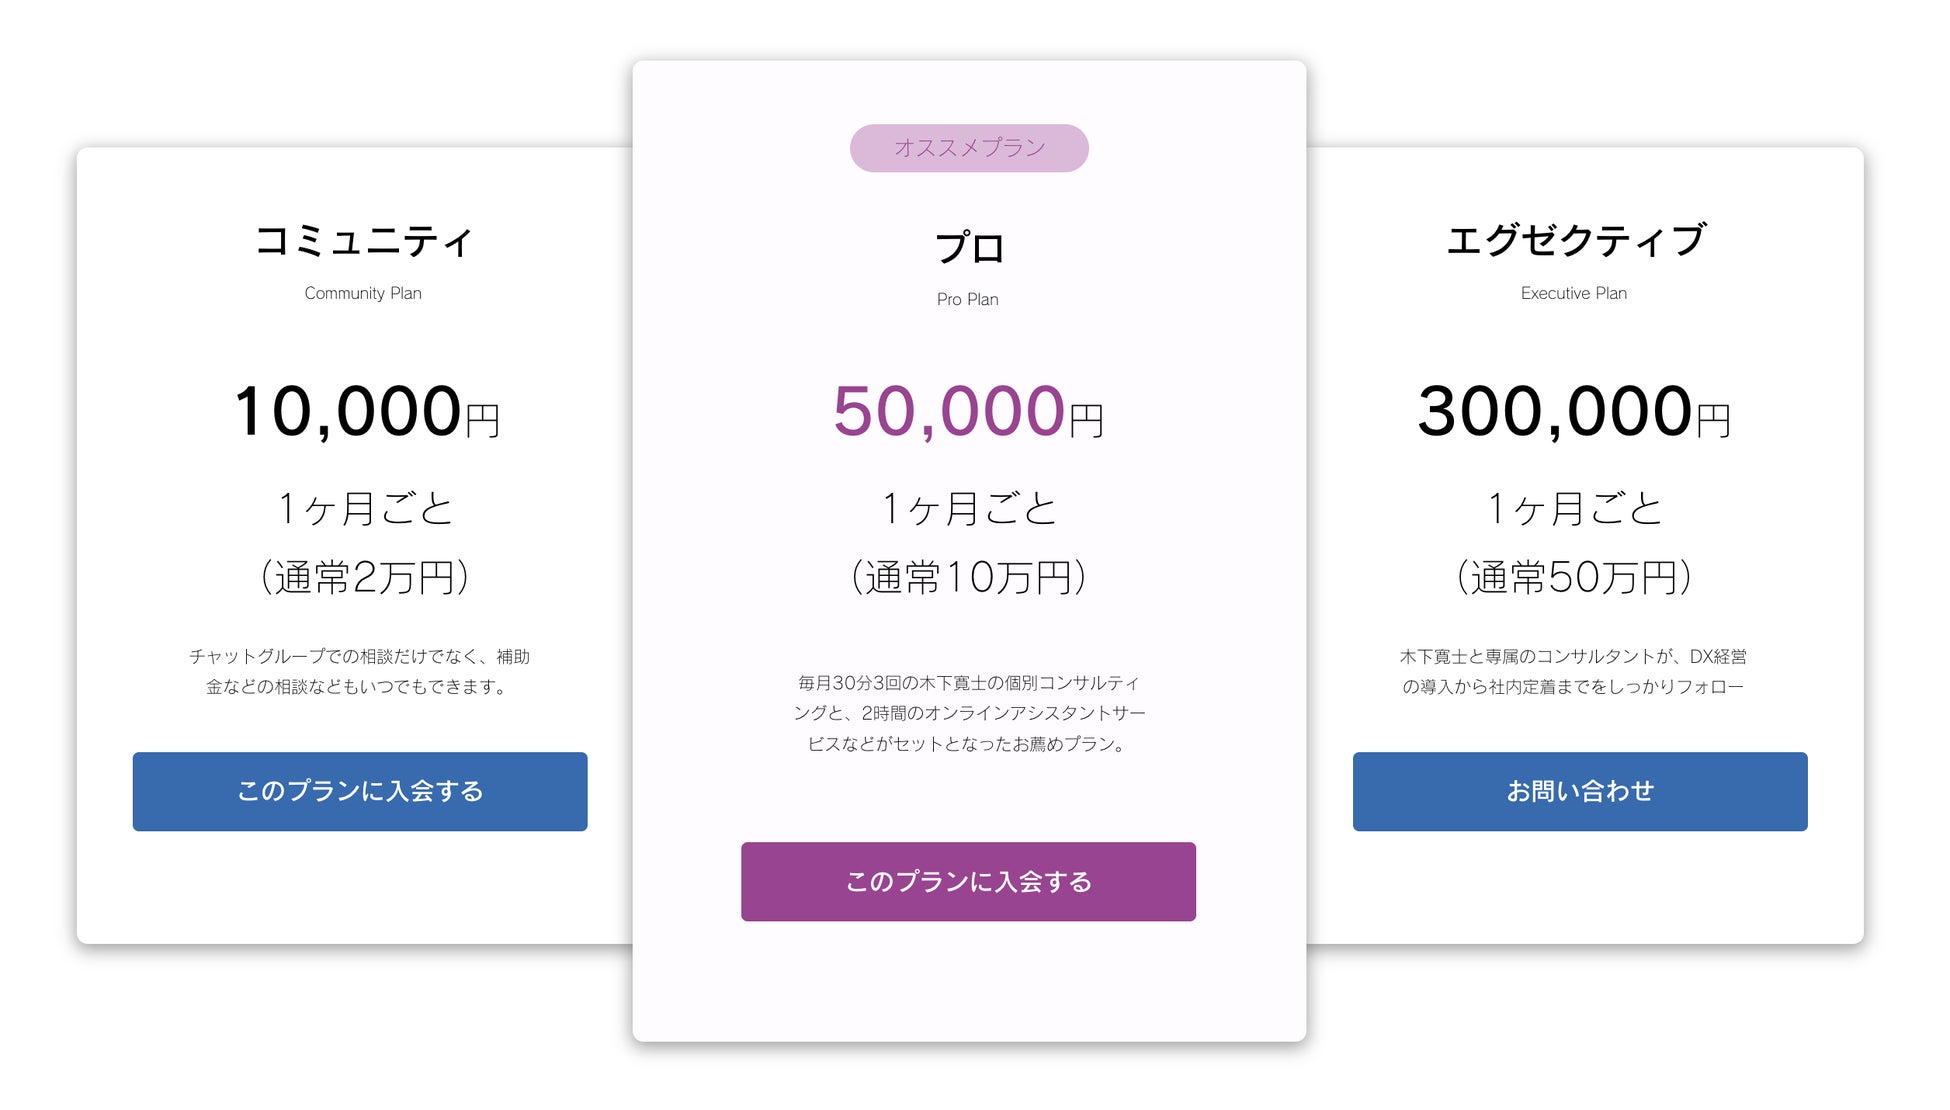Select the オススメプラン badge
Screen dimensions: 1950x1110
(x=969, y=148)
